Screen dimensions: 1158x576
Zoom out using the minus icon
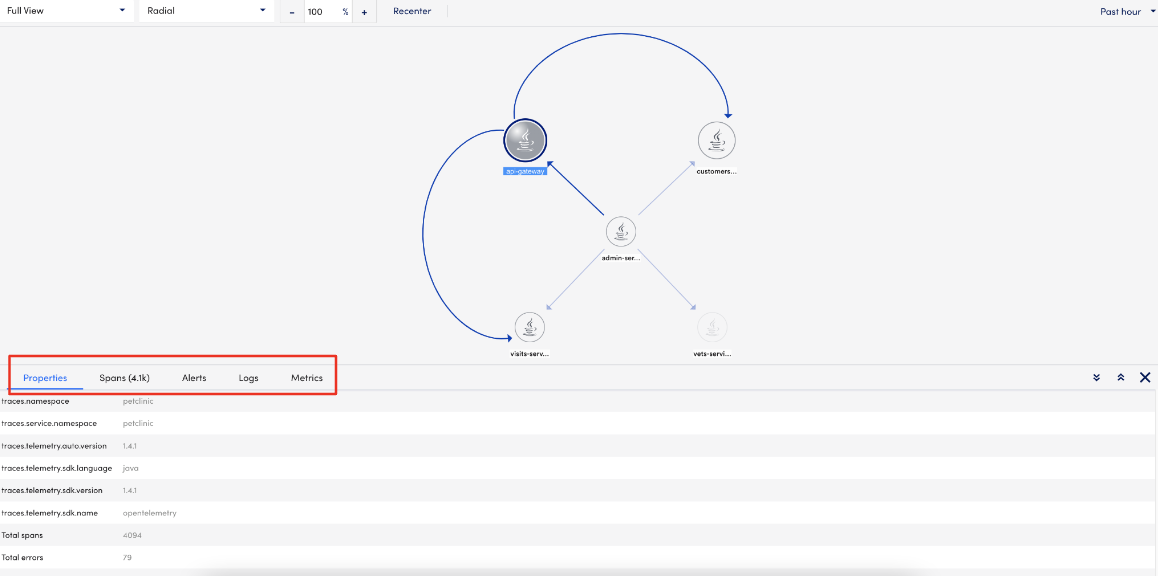[291, 12]
